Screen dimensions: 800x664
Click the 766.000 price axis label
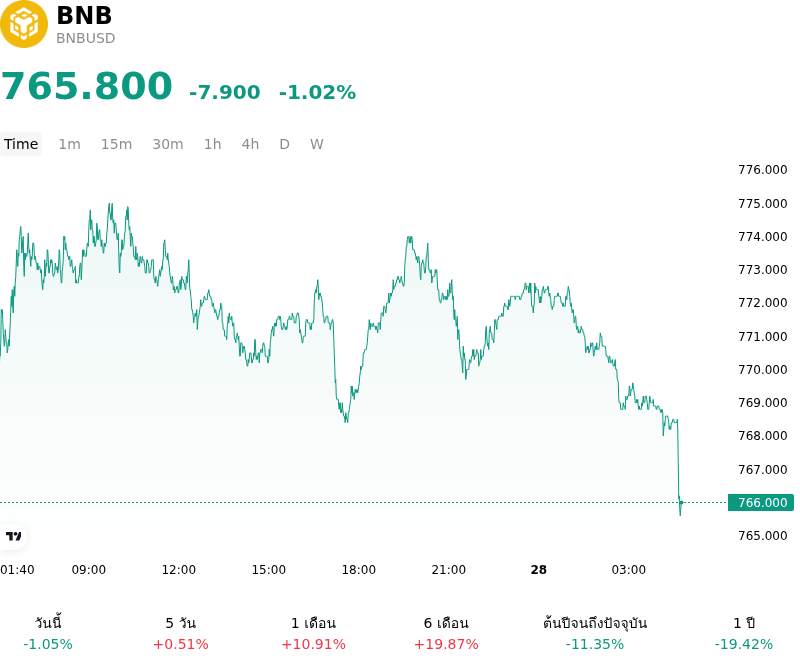761,502
